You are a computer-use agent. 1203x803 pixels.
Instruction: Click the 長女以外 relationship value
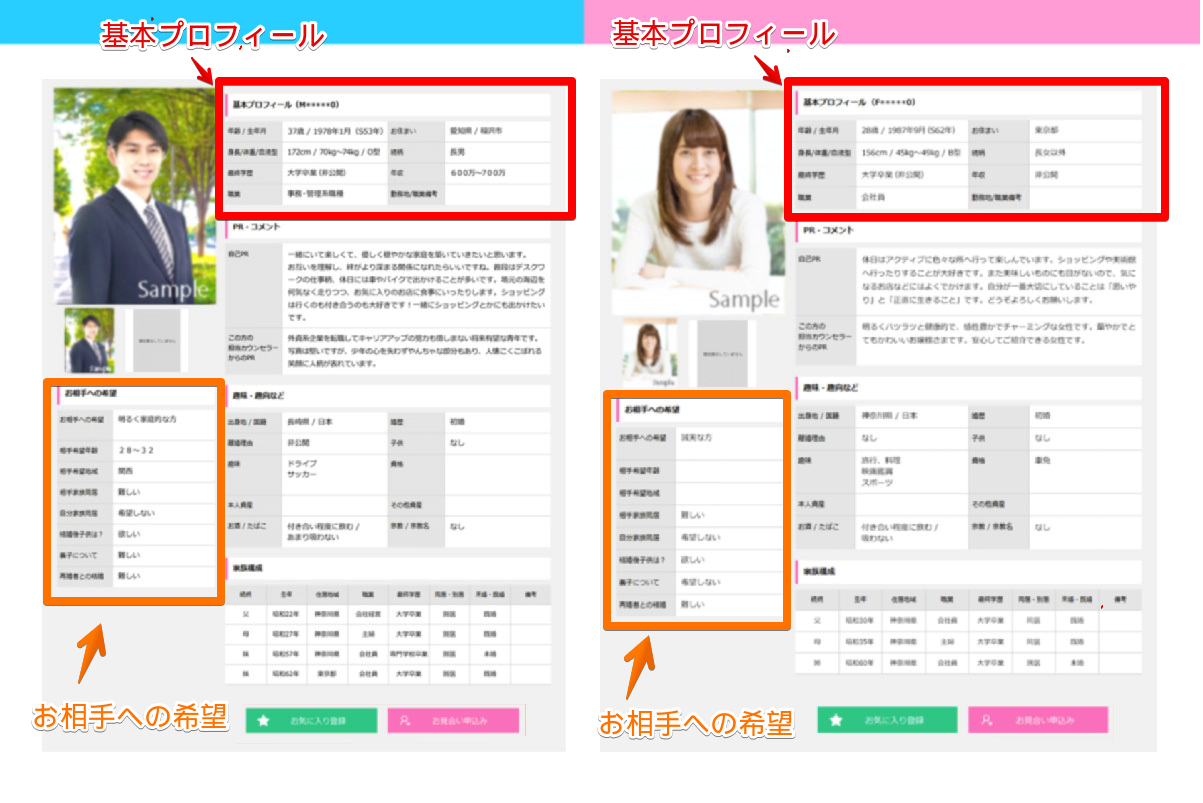click(1051, 153)
